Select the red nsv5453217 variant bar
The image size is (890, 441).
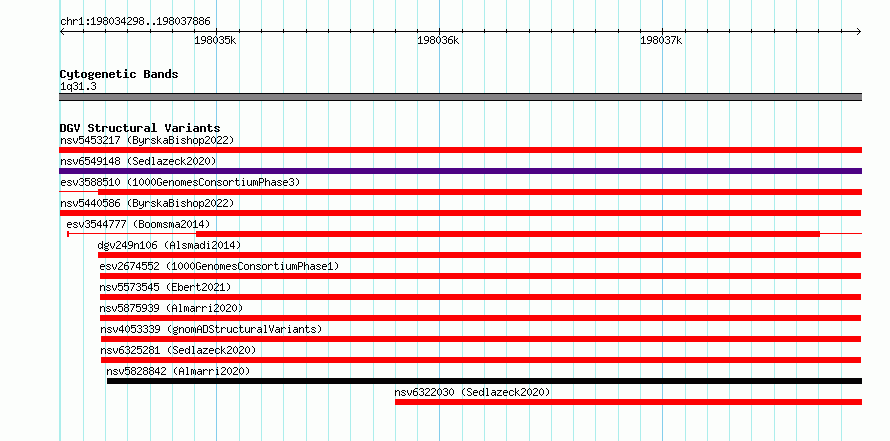click(x=460, y=150)
